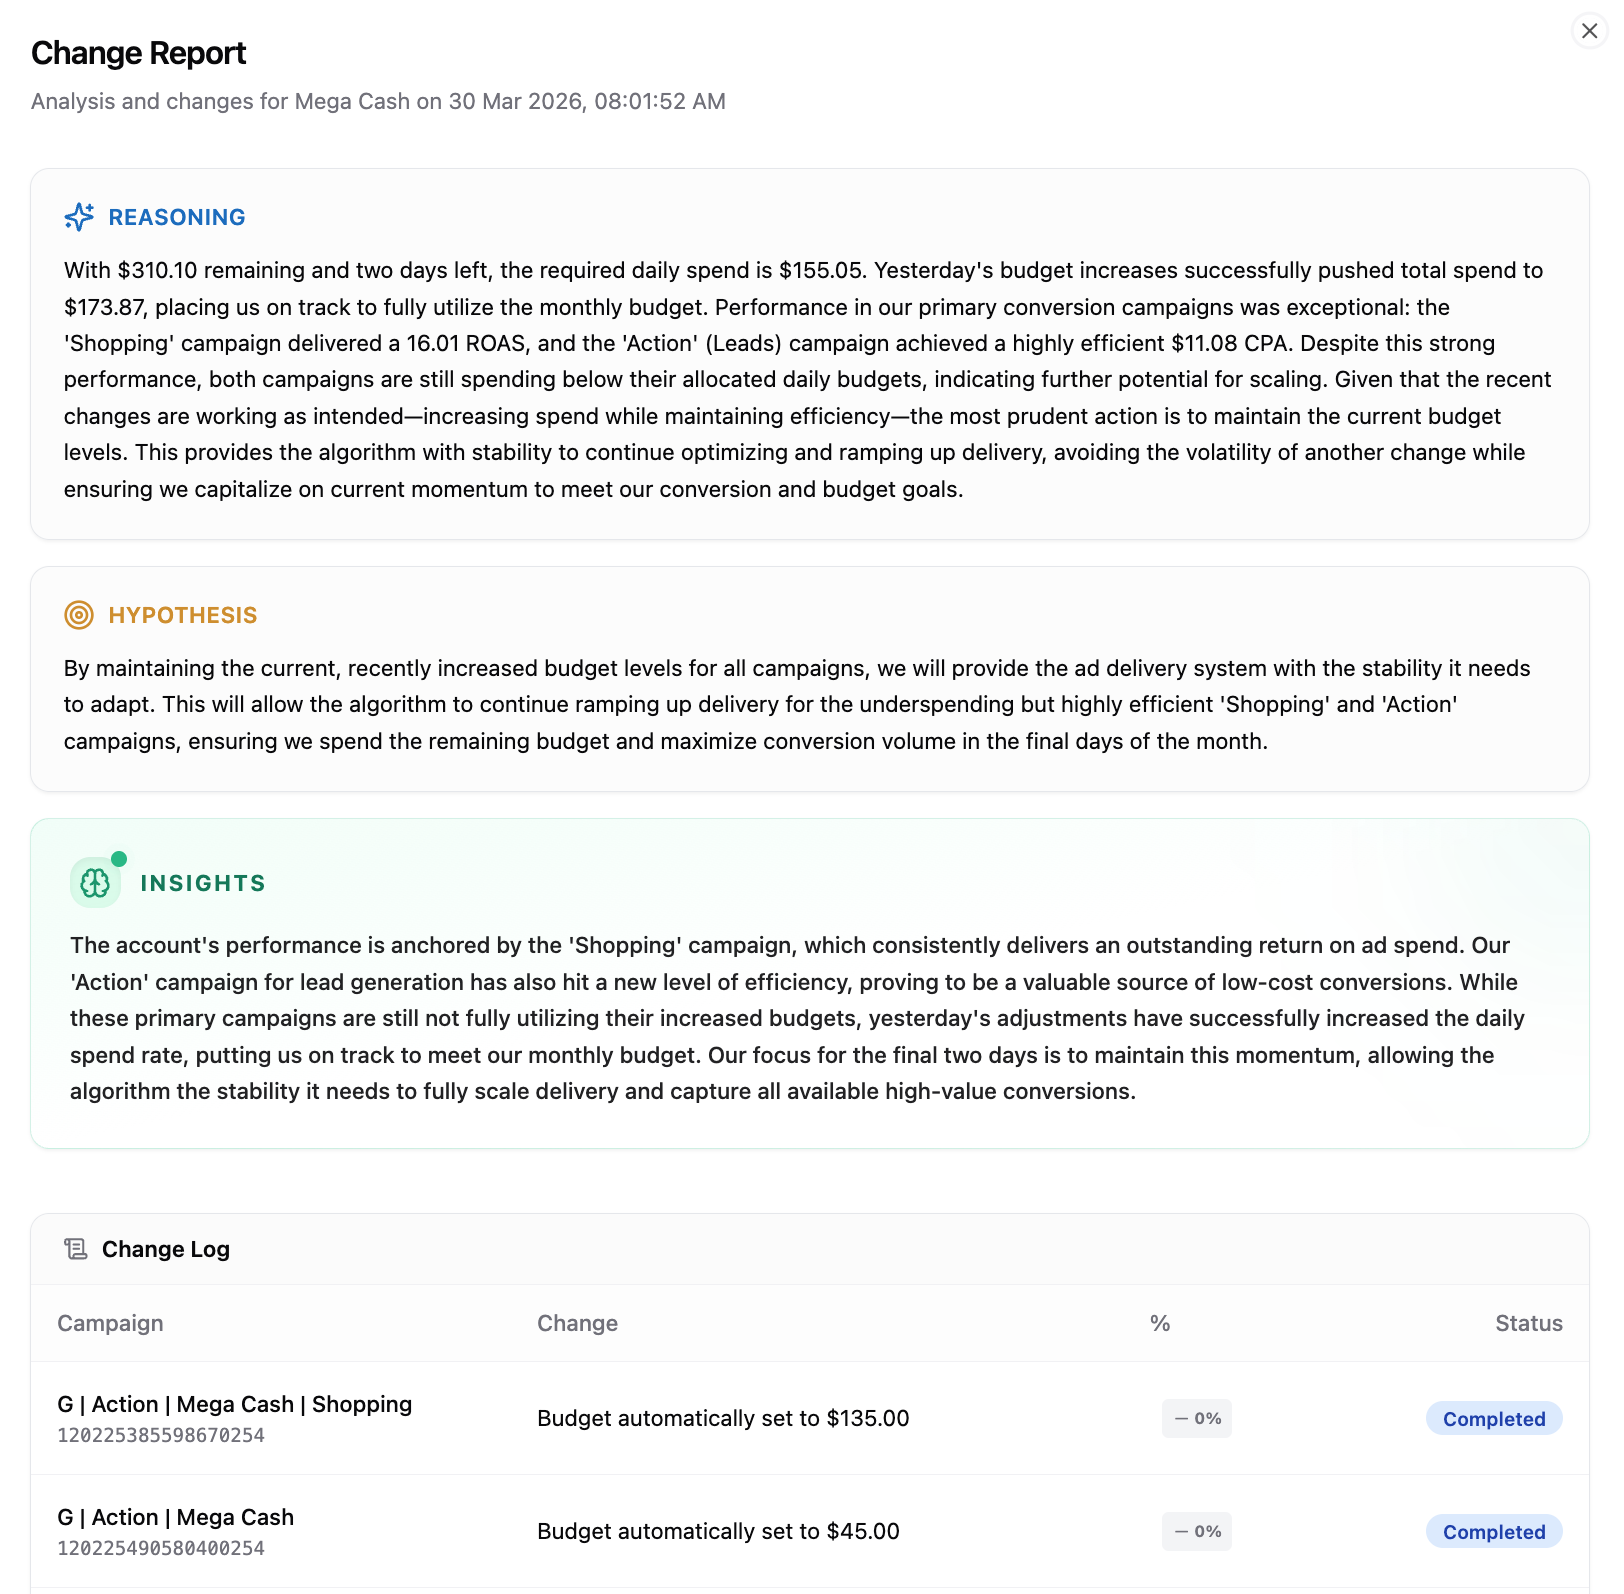Viewport: 1624px width, 1594px height.
Task: Click campaign ID 120225385598670254
Action: click(x=161, y=1436)
